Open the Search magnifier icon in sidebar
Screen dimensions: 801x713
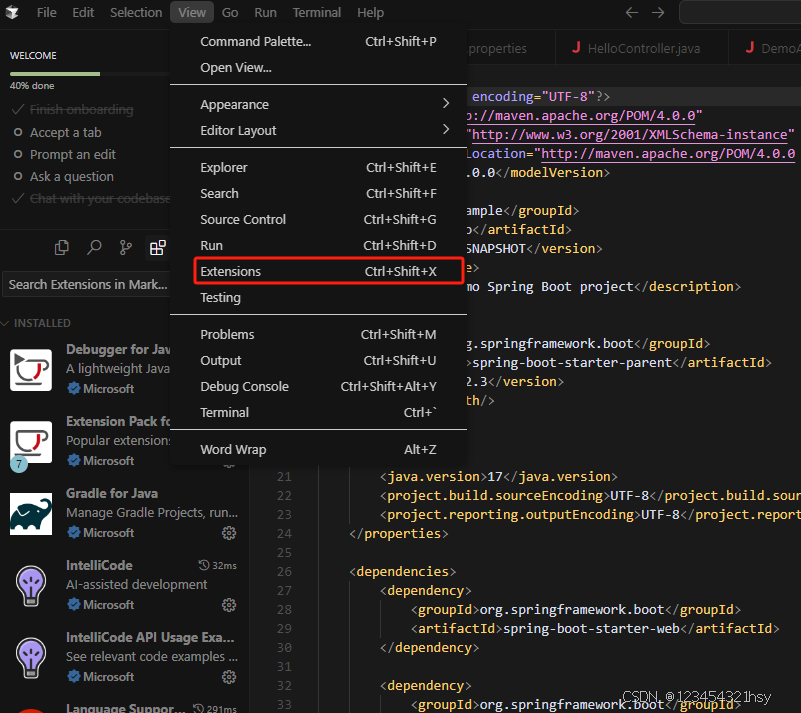click(94, 248)
